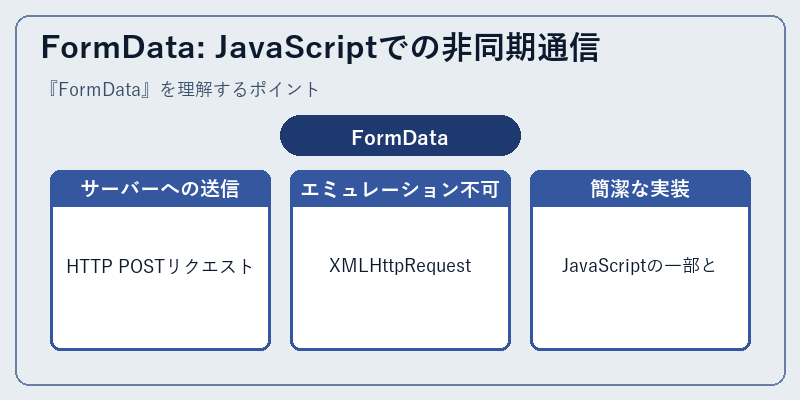800x400 pixels.
Task: Click the text 'JavaScriptの一部と'
Action: pos(639,266)
